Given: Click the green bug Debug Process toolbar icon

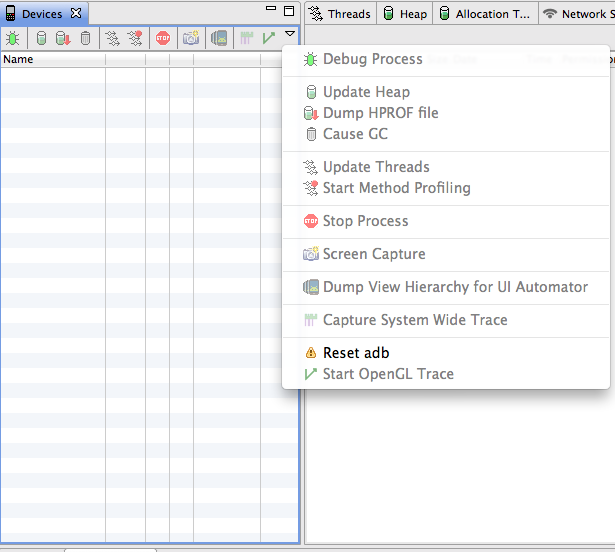Looking at the screenshot, I should (x=13, y=38).
